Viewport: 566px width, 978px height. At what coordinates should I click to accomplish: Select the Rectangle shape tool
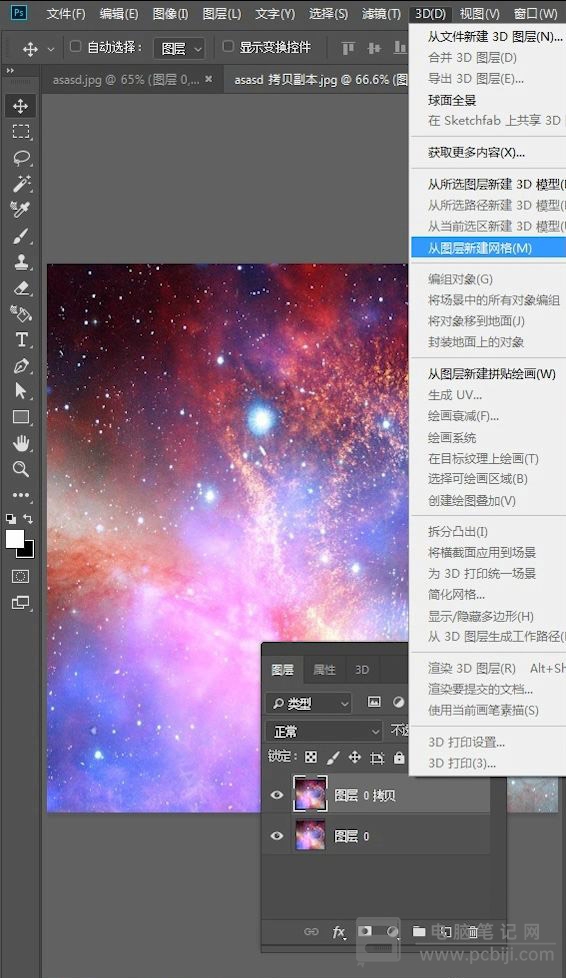(21, 417)
